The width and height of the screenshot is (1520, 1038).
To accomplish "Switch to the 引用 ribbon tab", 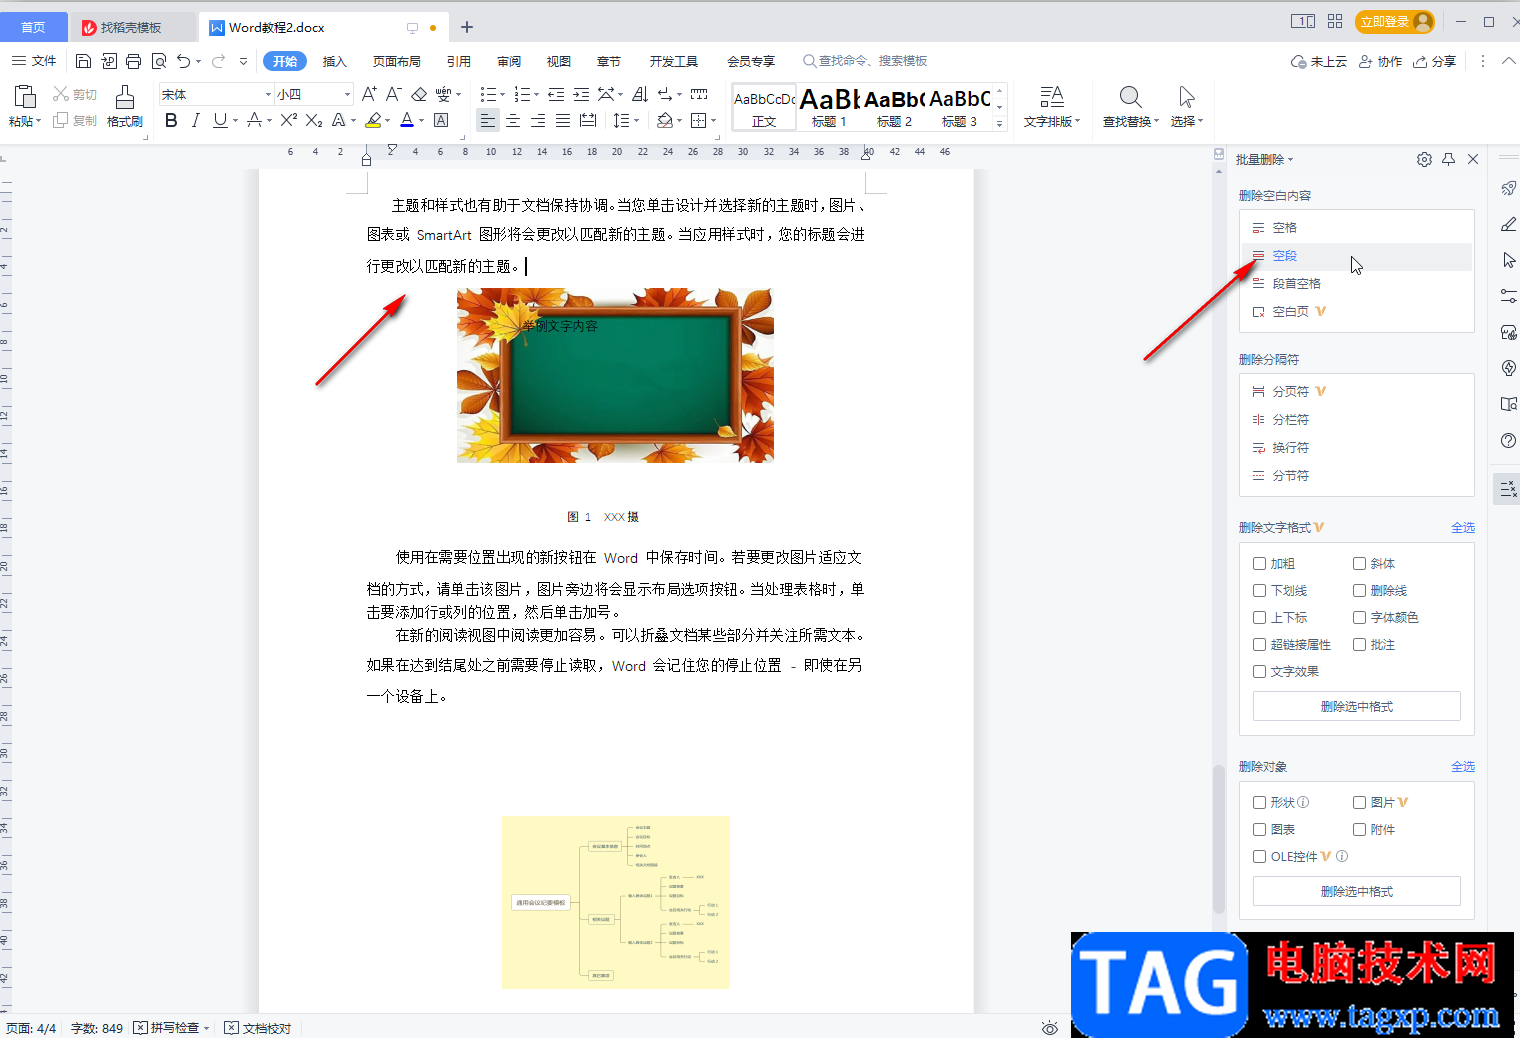I will (x=459, y=61).
